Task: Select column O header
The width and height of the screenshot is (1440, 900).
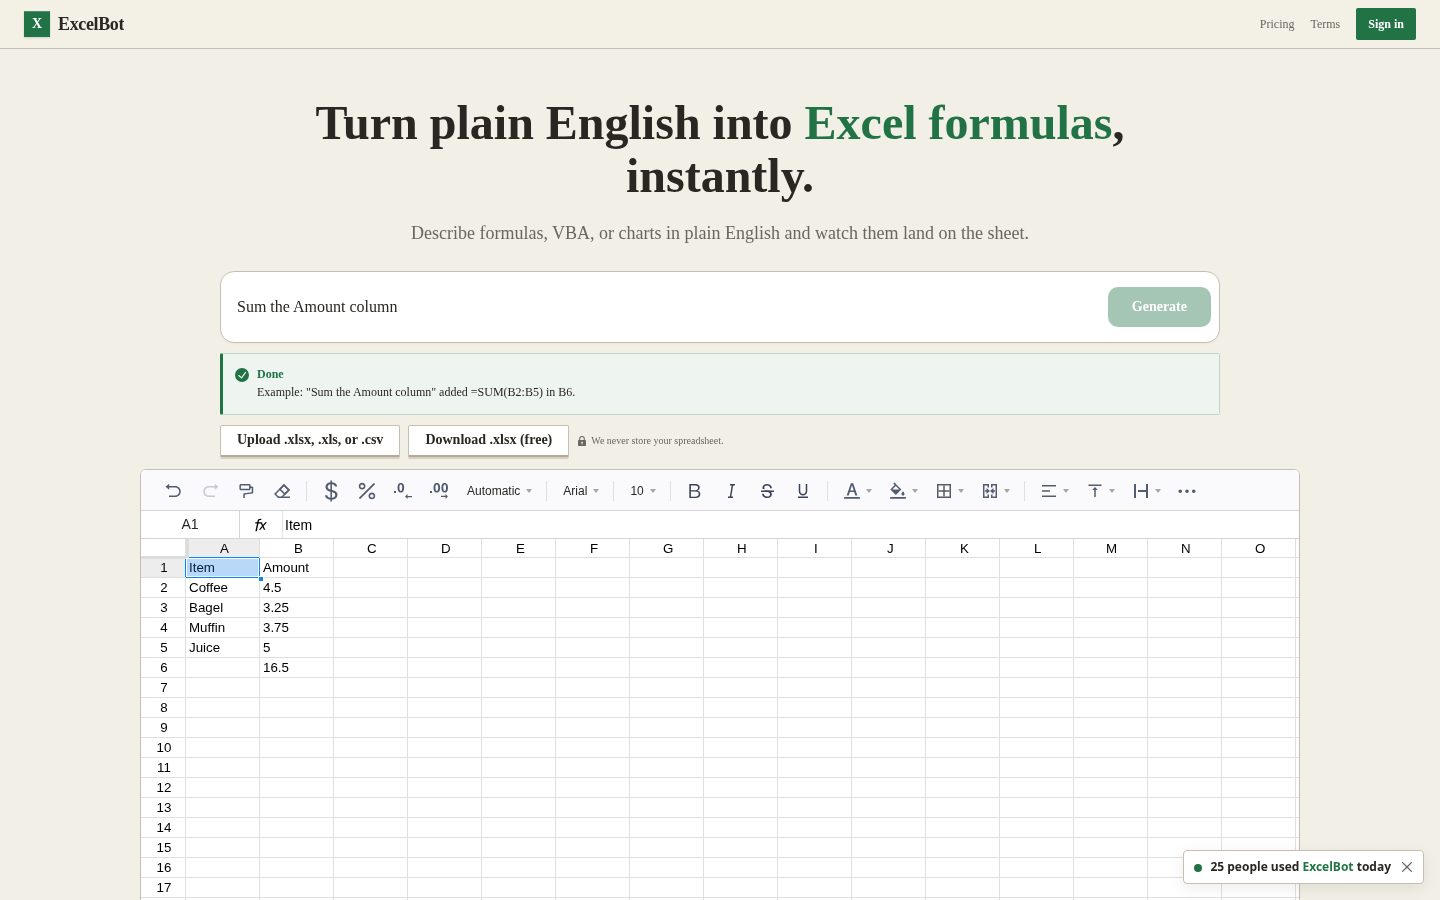Action: (x=1260, y=548)
